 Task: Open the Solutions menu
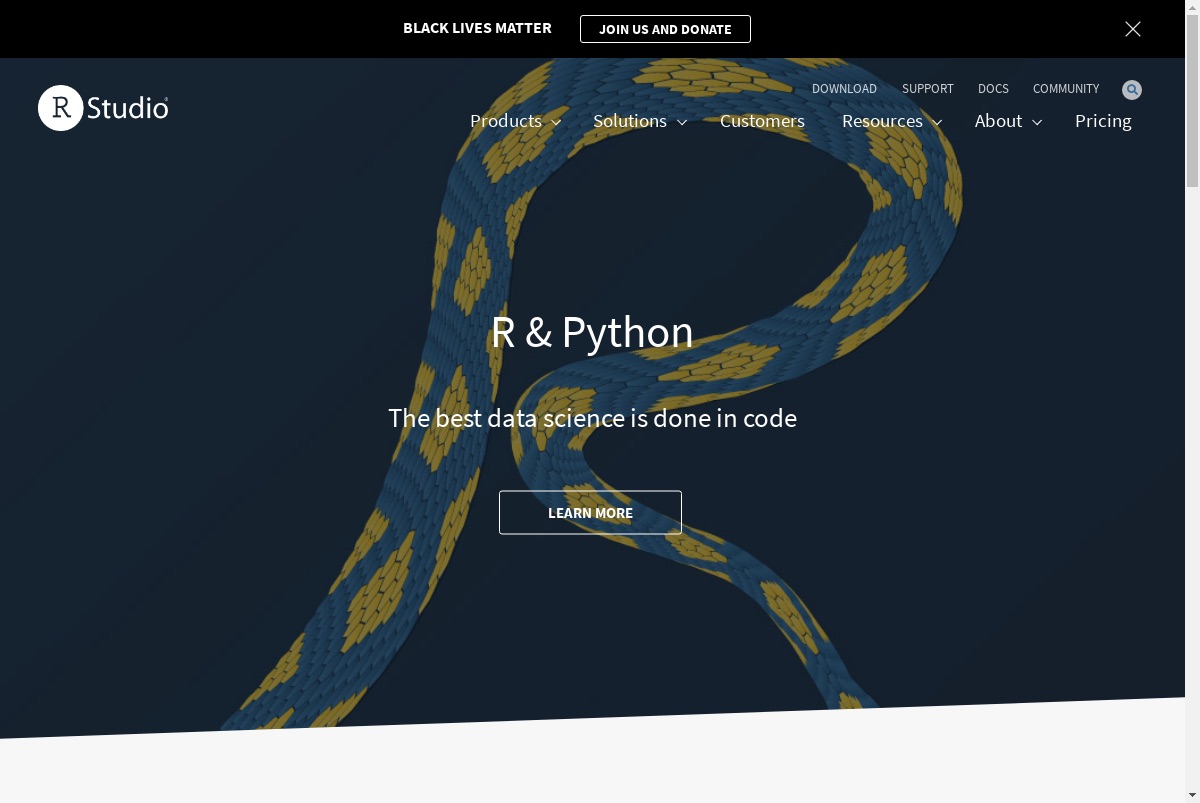[630, 121]
